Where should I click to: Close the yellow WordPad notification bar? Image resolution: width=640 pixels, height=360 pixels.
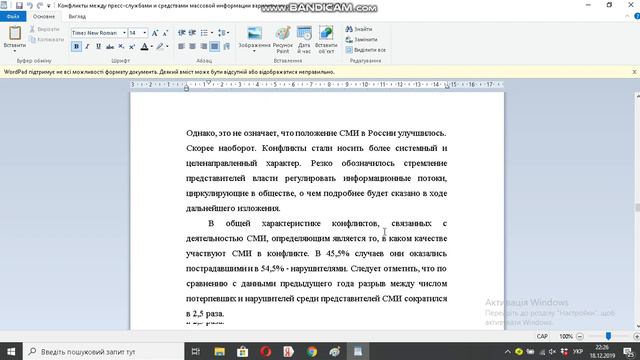(634, 72)
